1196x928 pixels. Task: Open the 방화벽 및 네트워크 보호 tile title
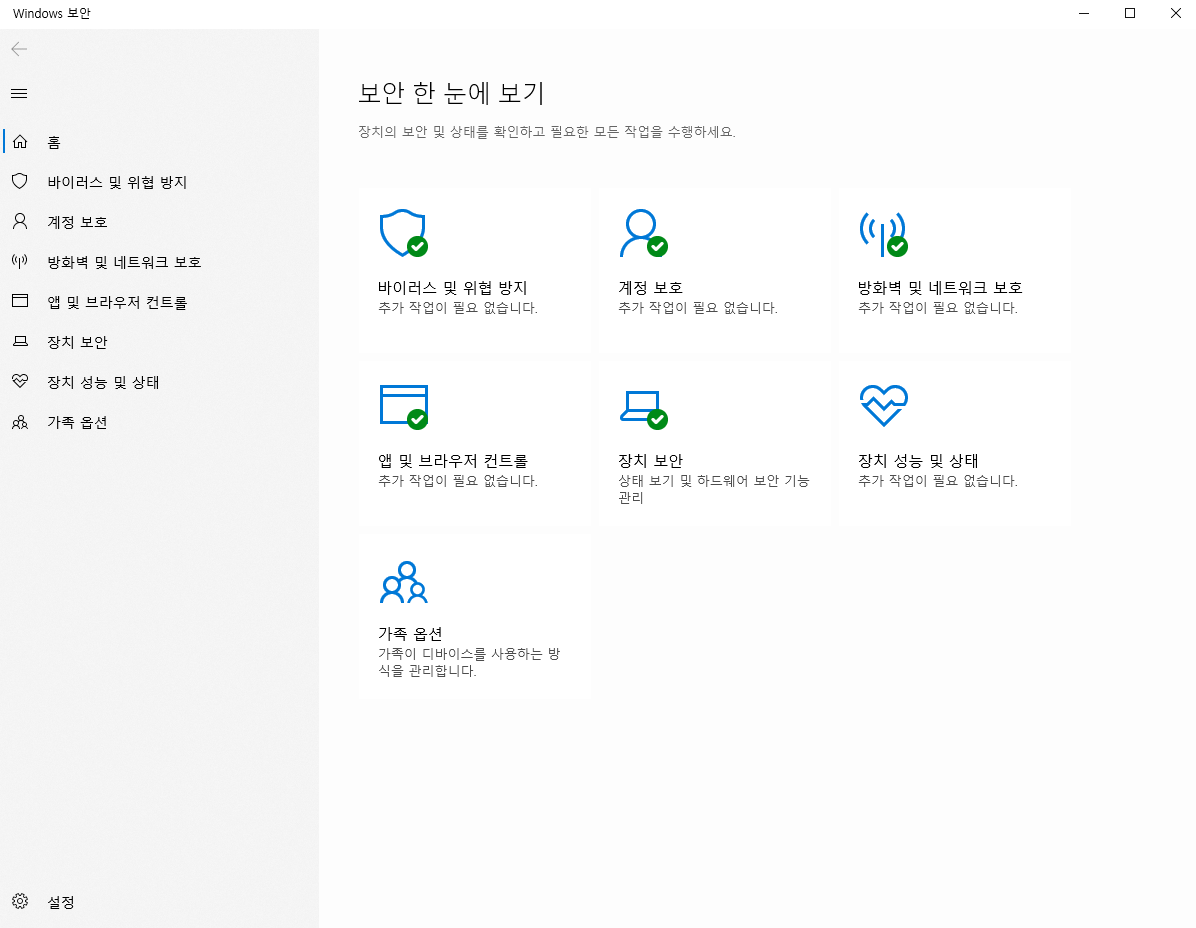click(940, 287)
